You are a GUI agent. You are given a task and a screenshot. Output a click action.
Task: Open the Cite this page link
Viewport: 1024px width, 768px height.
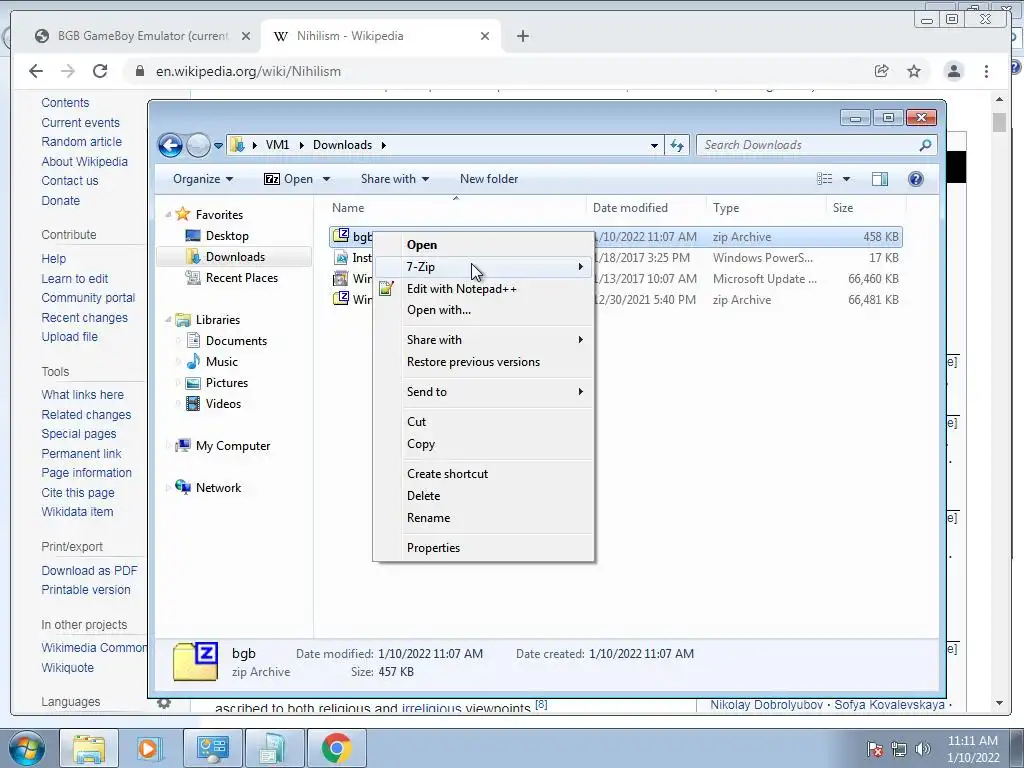(78, 492)
